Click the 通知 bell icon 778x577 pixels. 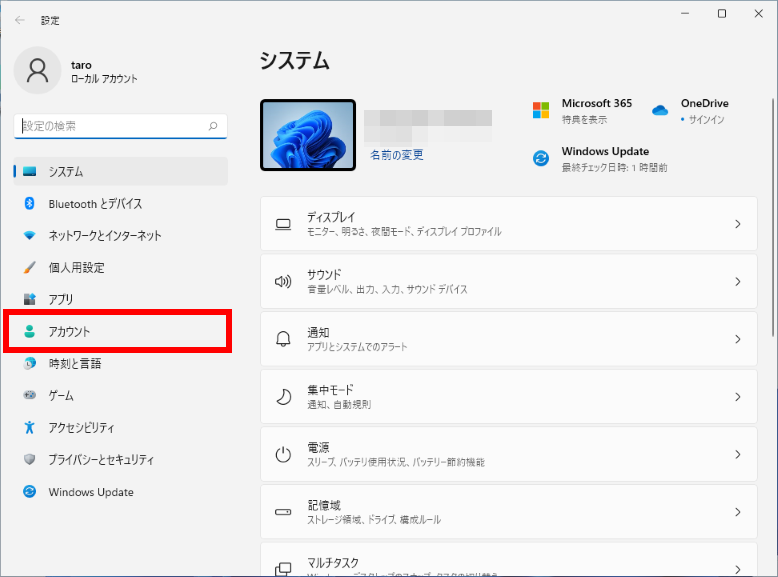point(283,339)
